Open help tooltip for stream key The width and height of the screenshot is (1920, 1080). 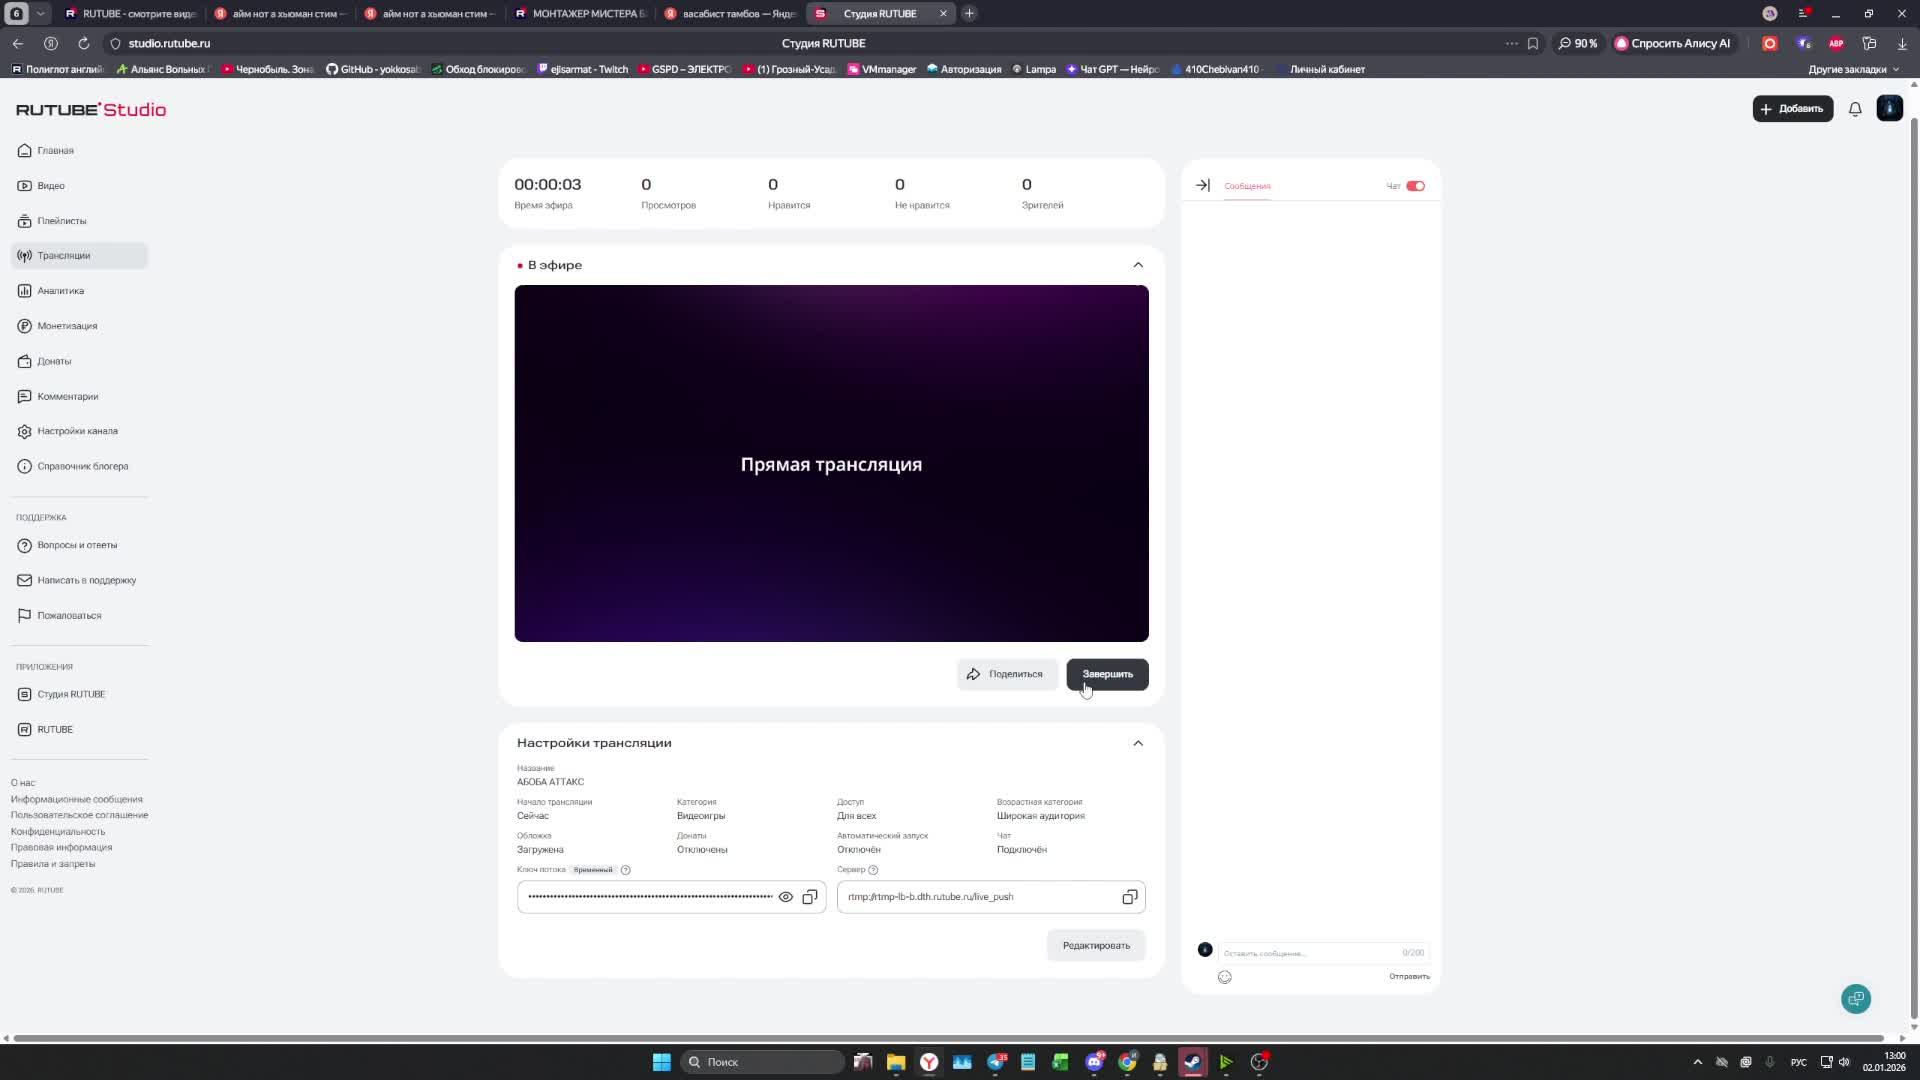coord(626,870)
